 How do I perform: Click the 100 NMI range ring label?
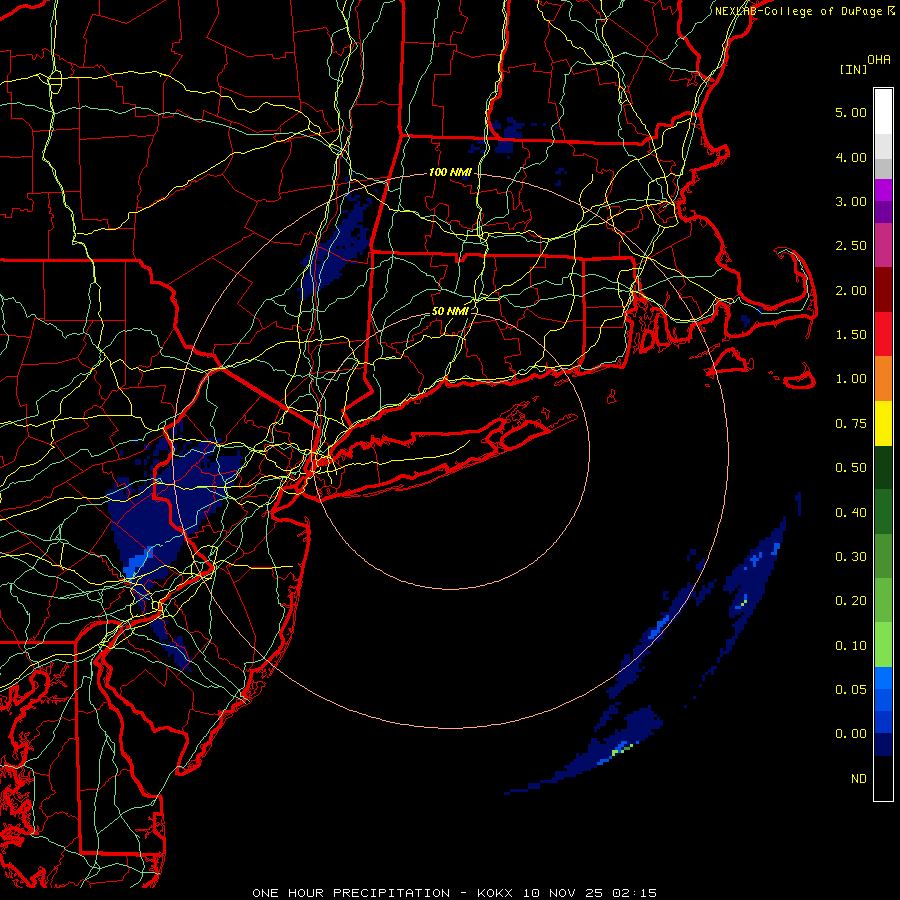[450, 172]
